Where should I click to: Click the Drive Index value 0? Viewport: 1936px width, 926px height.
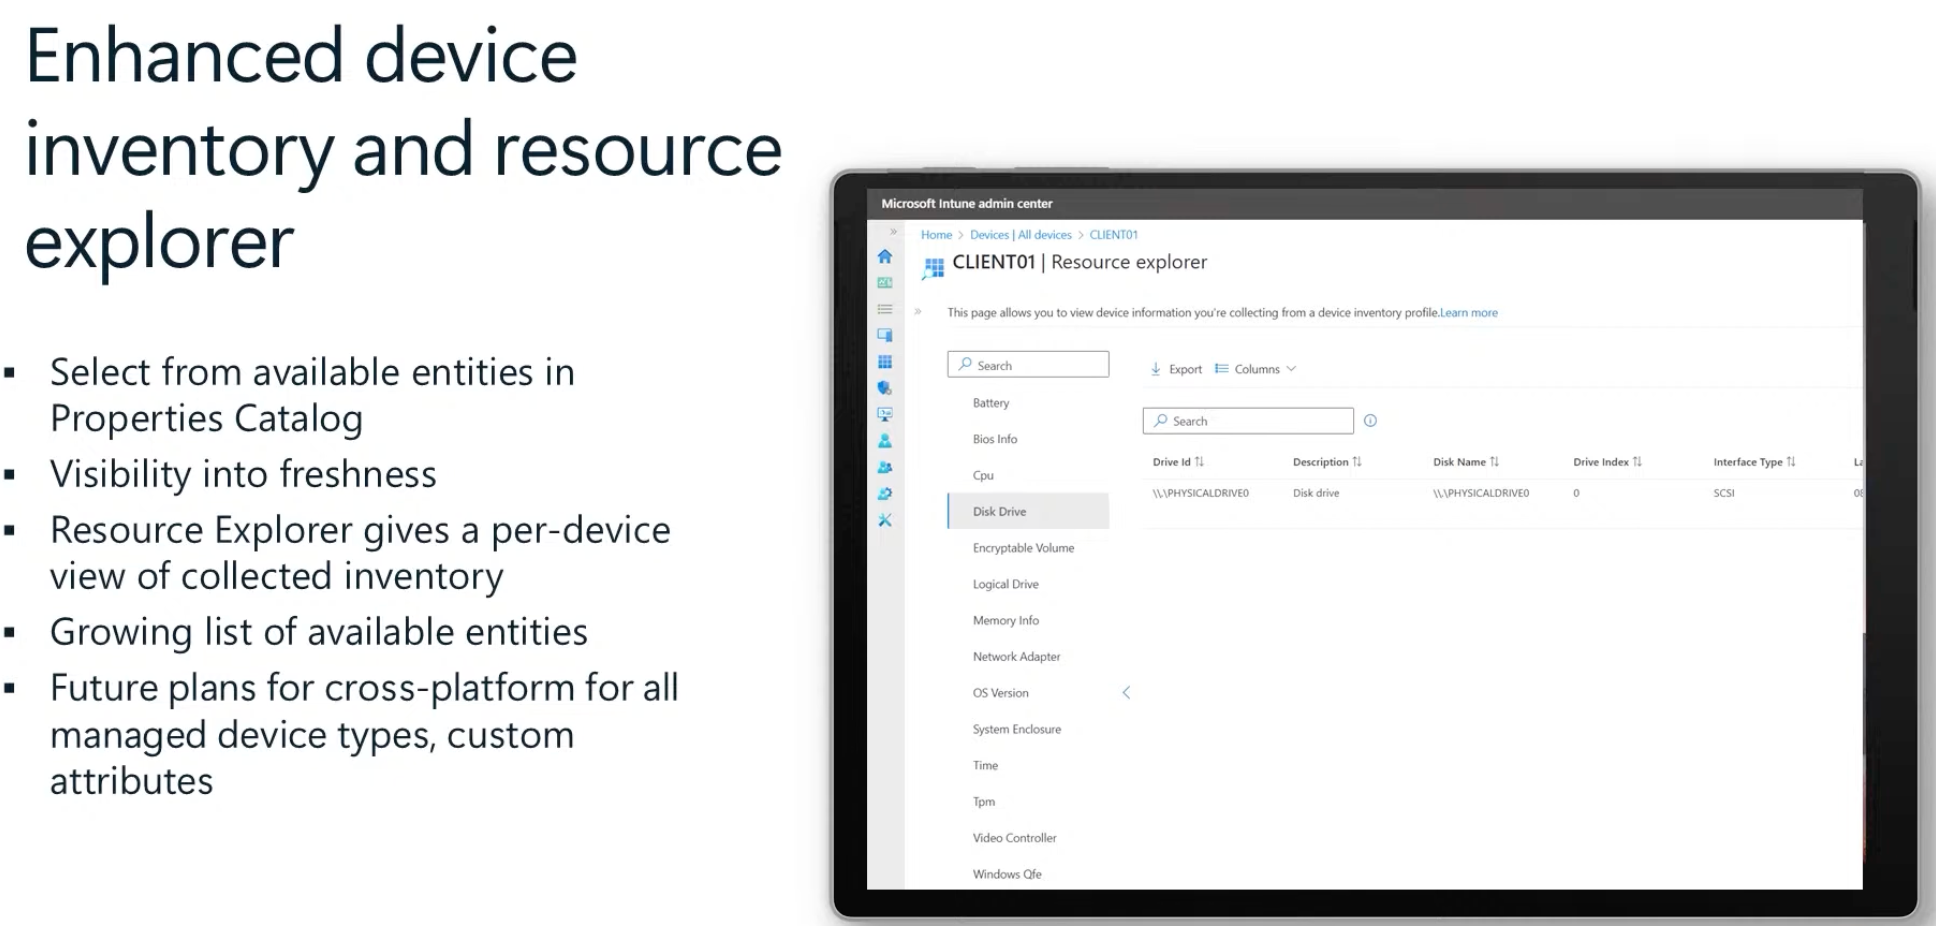pos(1576,493)
